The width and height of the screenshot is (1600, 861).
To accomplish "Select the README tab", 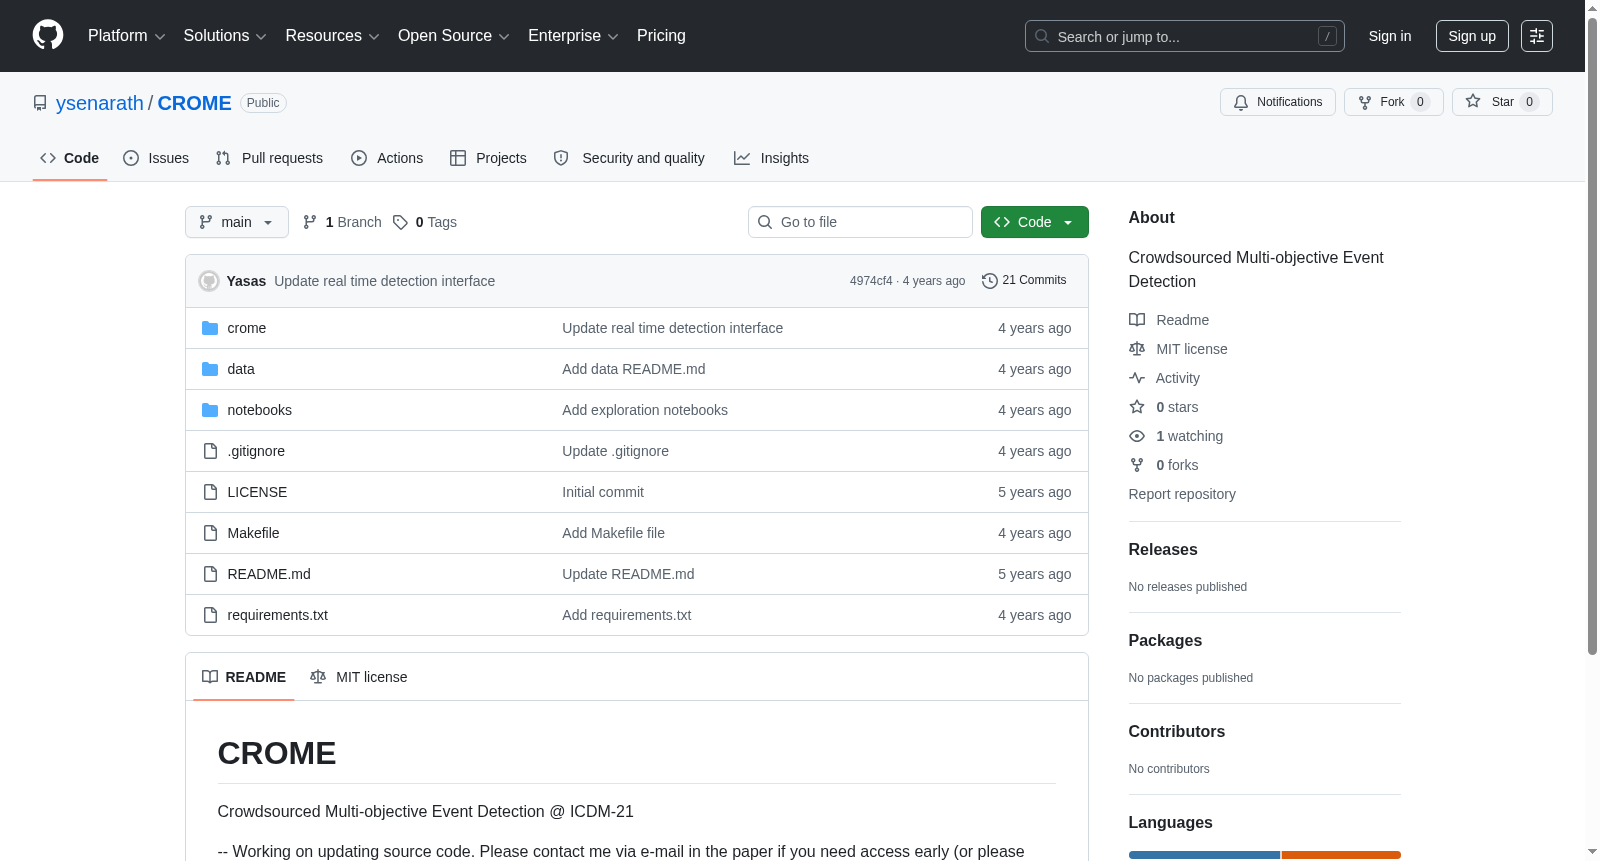I will [x=244, y=677].
